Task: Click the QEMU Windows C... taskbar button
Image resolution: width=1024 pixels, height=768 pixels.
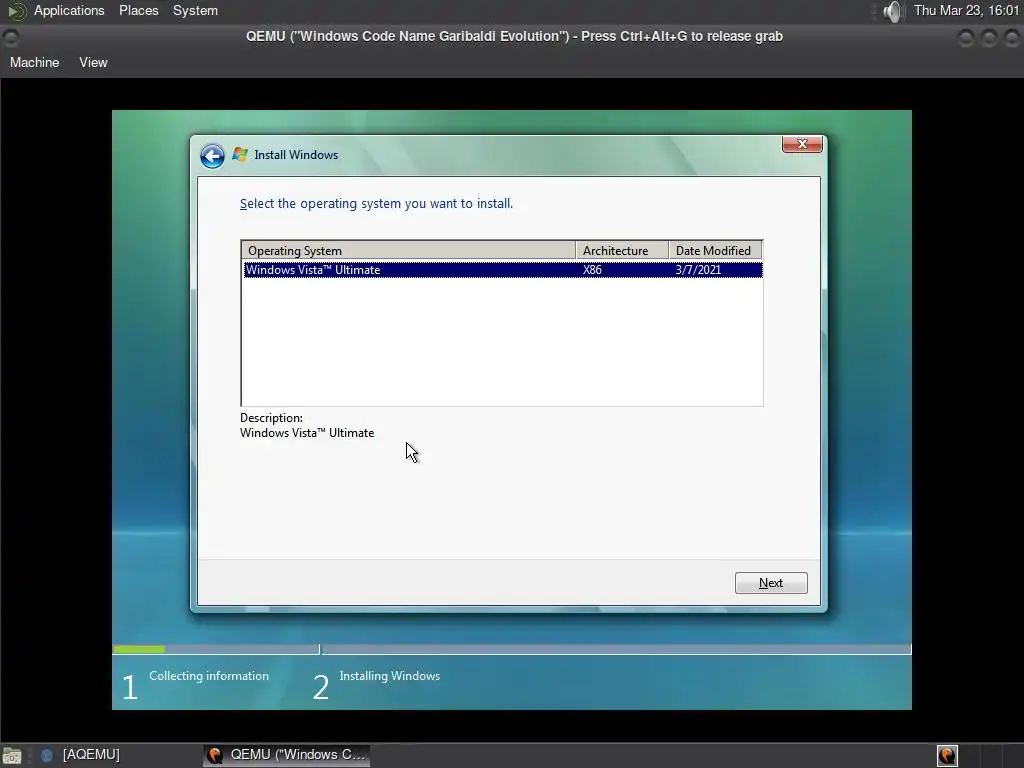Action: coord(287,755)
